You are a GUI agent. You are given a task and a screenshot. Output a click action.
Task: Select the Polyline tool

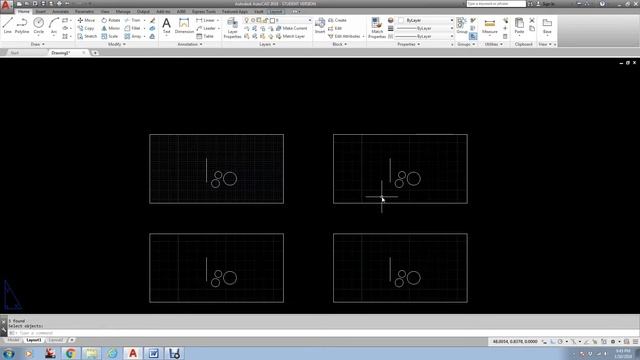(x=22, y=25)
